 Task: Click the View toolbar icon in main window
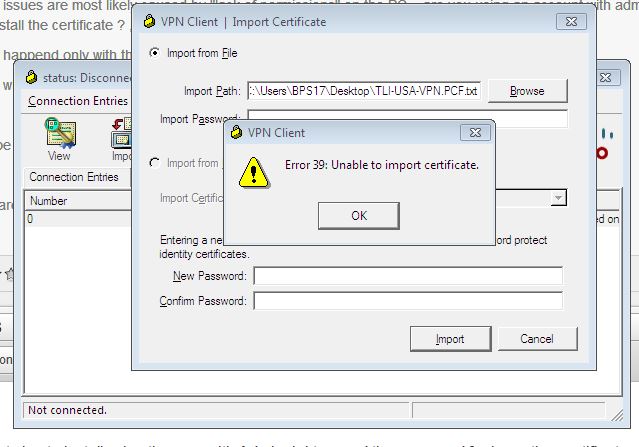click(x=59, y=139)
